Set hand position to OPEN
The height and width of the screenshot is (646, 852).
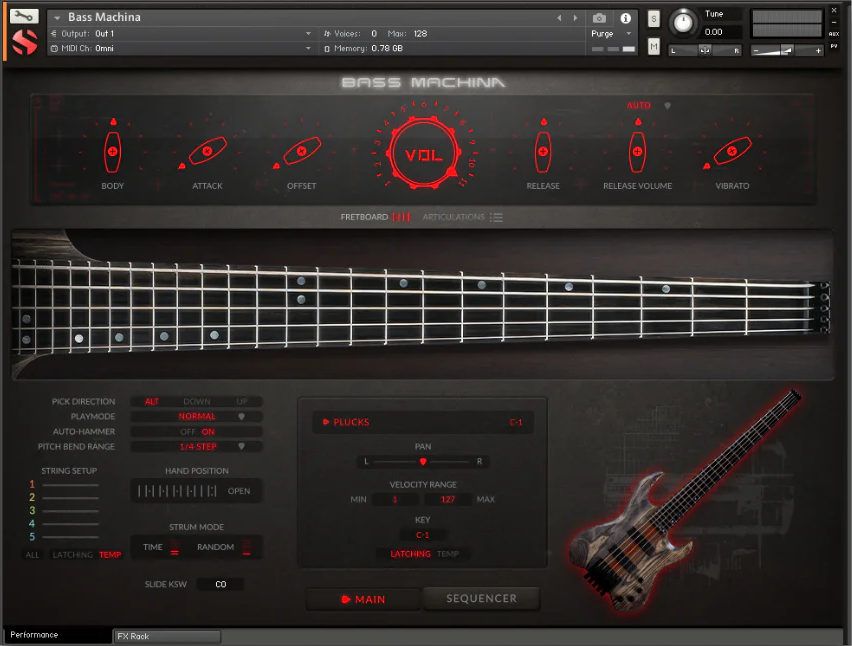point(240,490)
